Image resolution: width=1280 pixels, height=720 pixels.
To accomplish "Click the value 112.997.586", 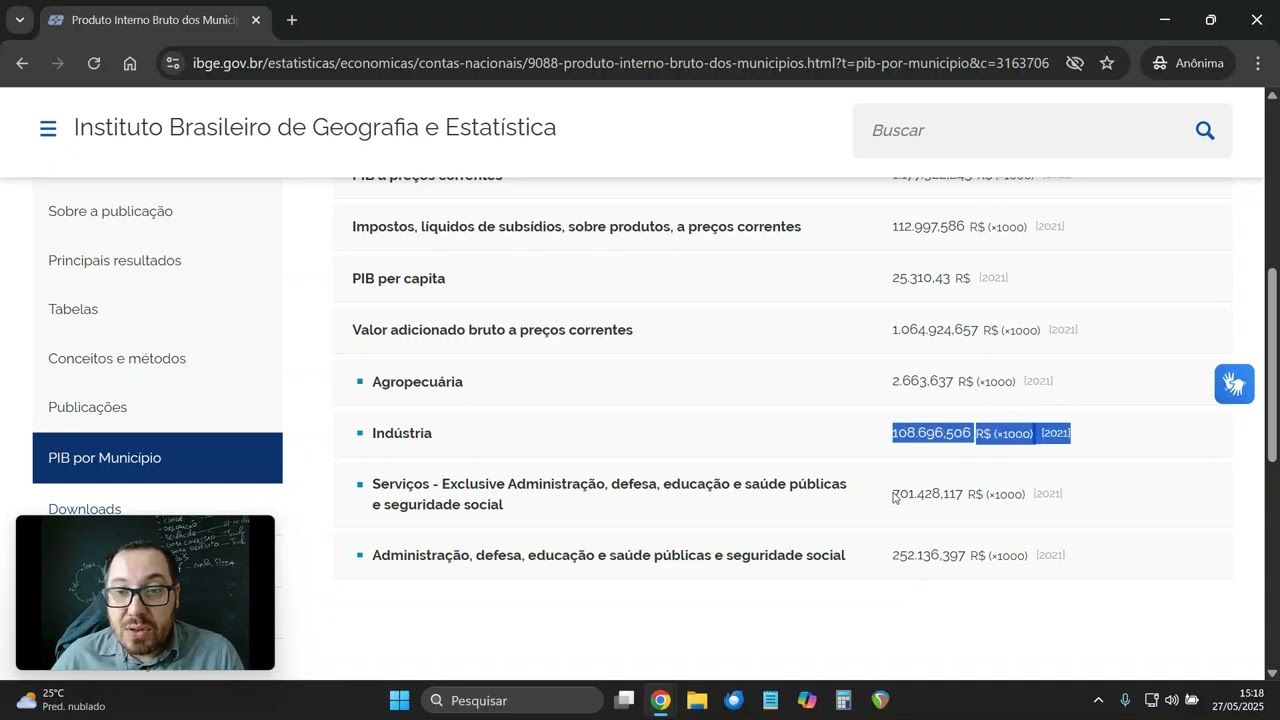I will 928,227.
